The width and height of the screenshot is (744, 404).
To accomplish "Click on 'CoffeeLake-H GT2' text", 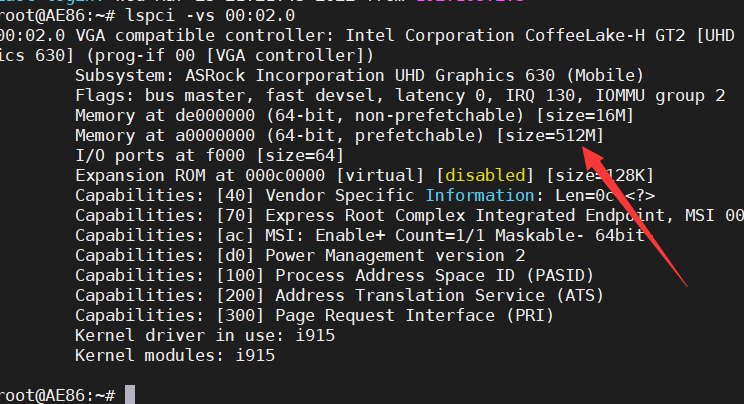I will [x=604, y=36].
